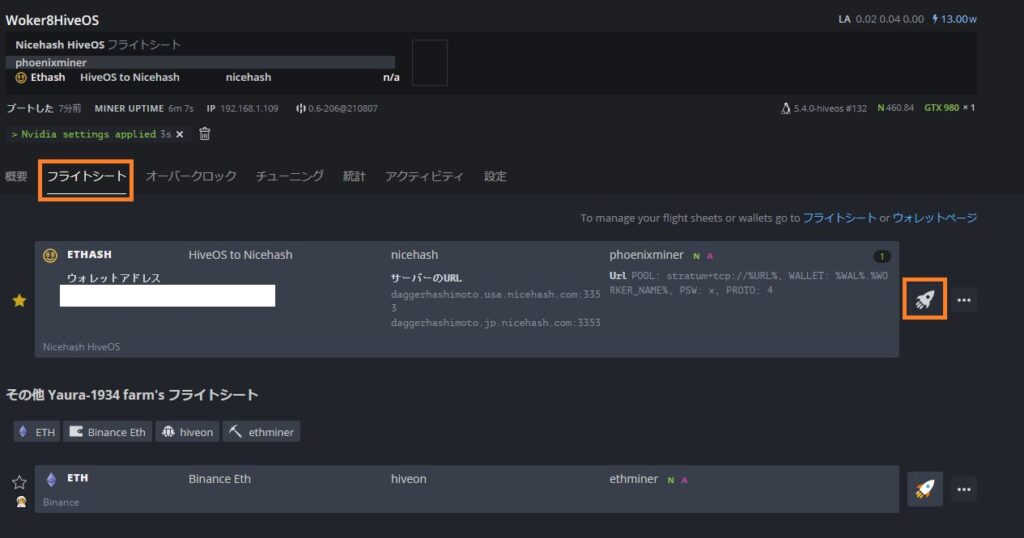Click the count badge 1 on Nicehash card
This screenshot has height=538, width=1024.
coord(882,256)
